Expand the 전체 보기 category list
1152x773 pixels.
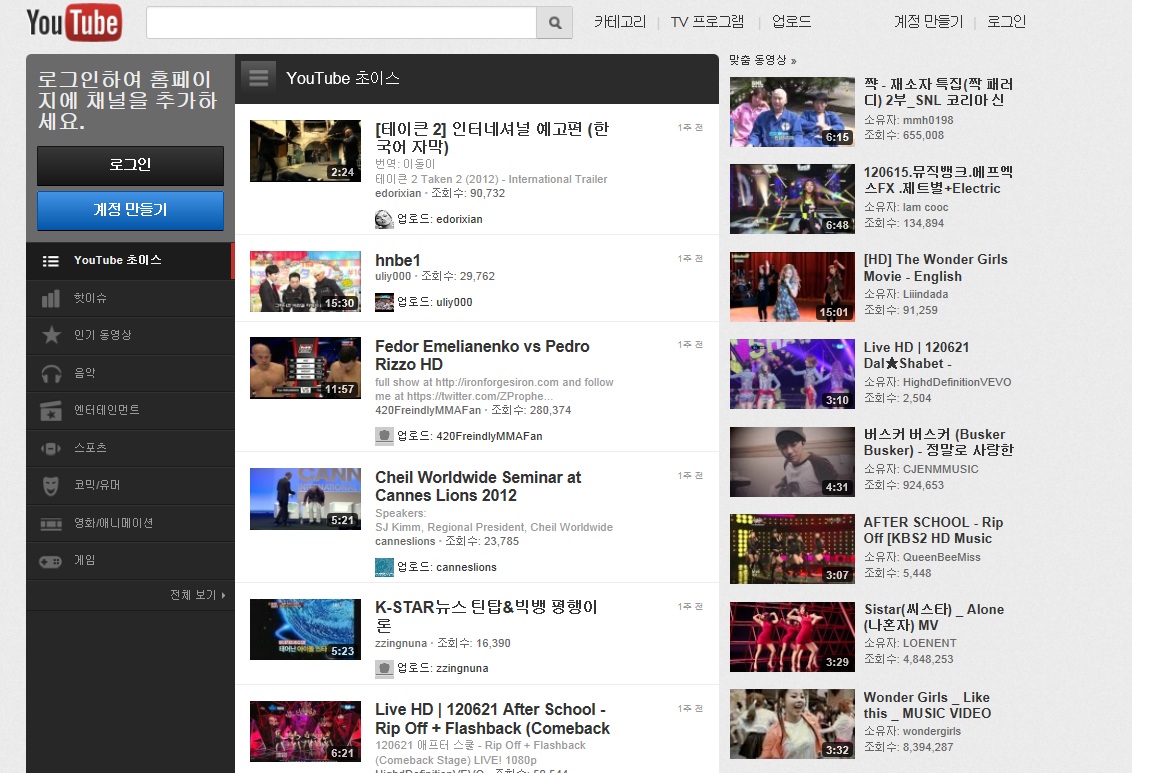coord(197,595)
